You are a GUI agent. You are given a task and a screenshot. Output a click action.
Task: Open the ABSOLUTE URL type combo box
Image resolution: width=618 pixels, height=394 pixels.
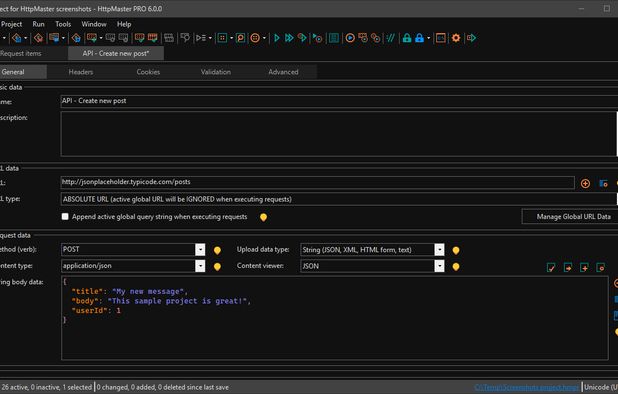pos(339,199)
